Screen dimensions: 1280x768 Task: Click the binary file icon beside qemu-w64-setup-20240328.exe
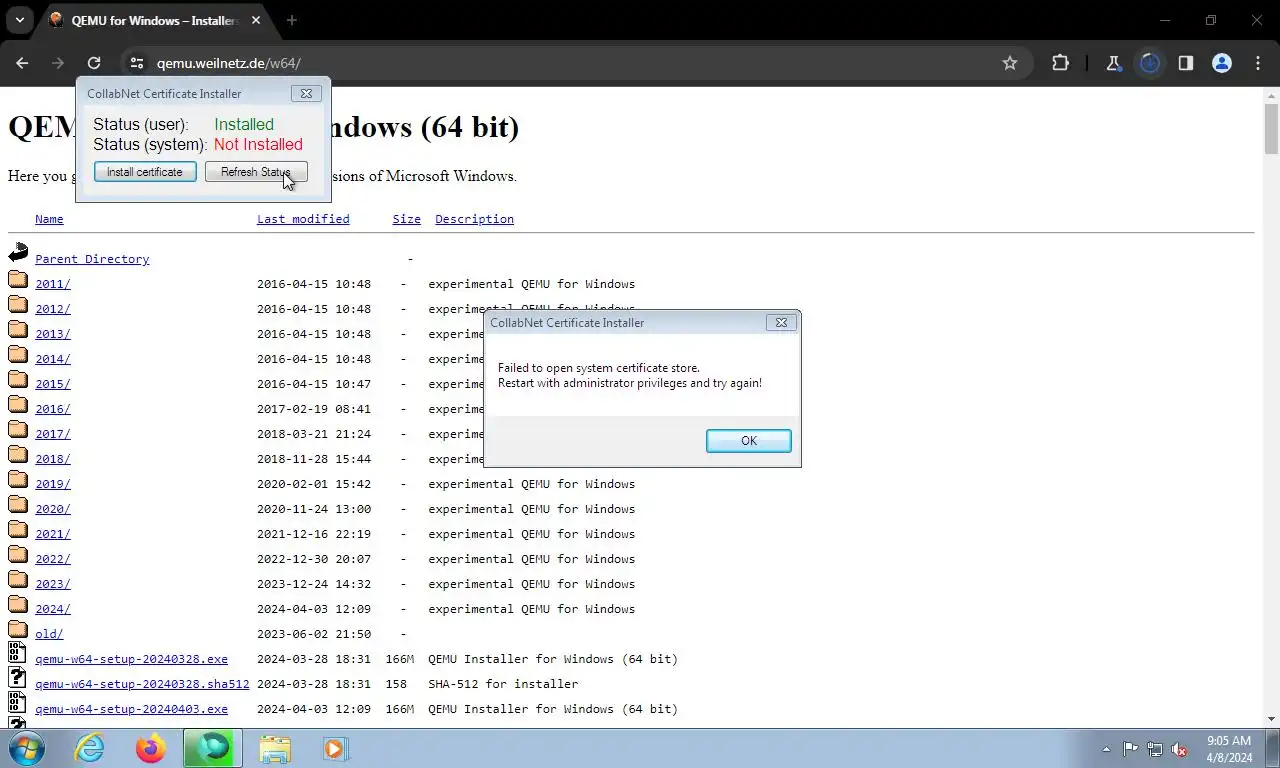(17, 652)
